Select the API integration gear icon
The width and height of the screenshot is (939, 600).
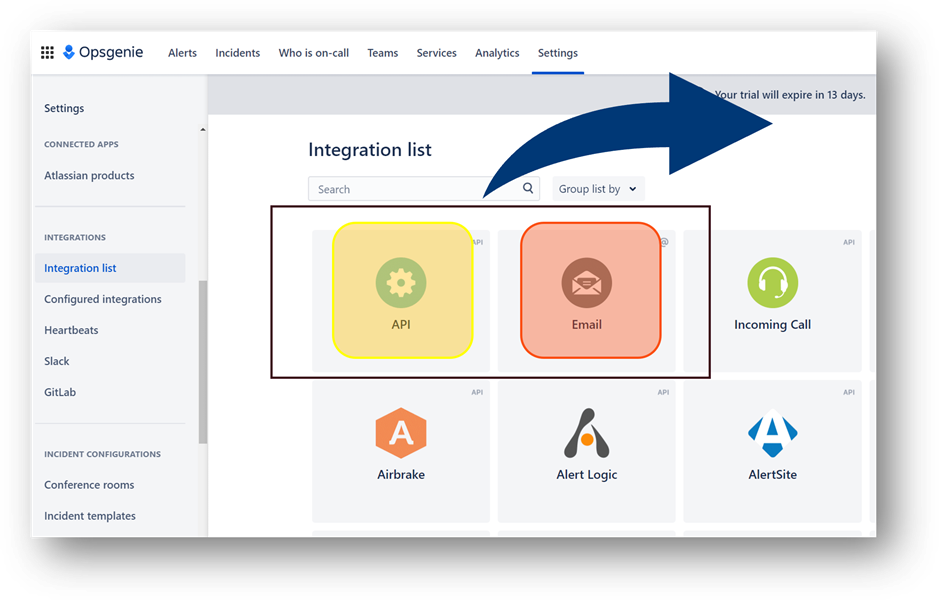pyautogui.click(x=401, y=283)
